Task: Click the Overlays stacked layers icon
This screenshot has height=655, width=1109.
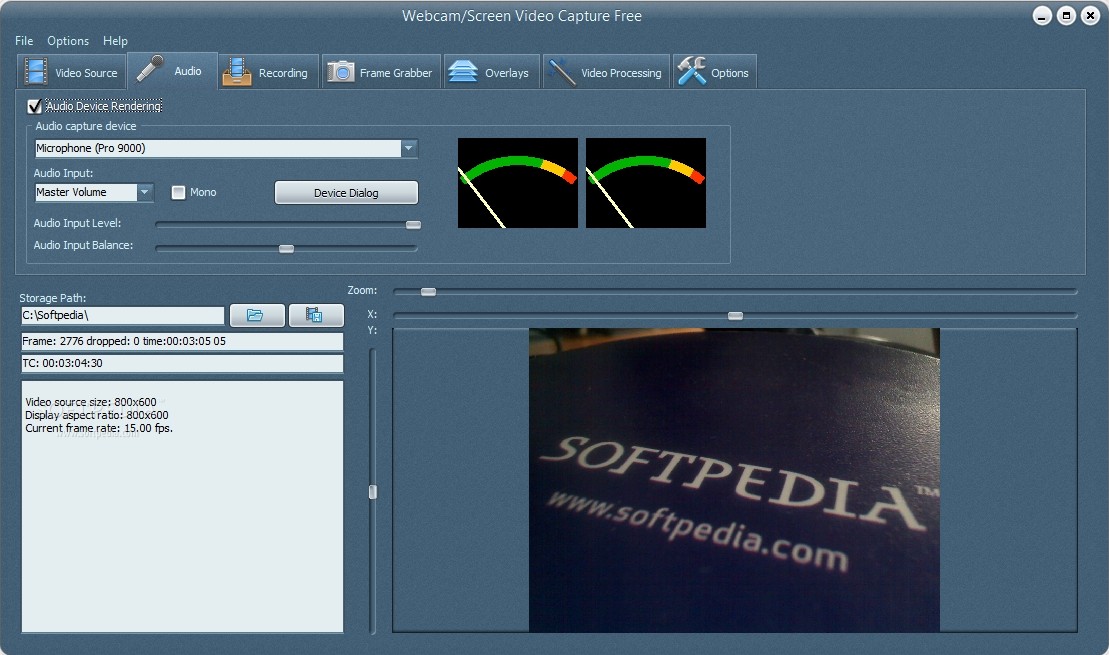Action: [463, 71]
